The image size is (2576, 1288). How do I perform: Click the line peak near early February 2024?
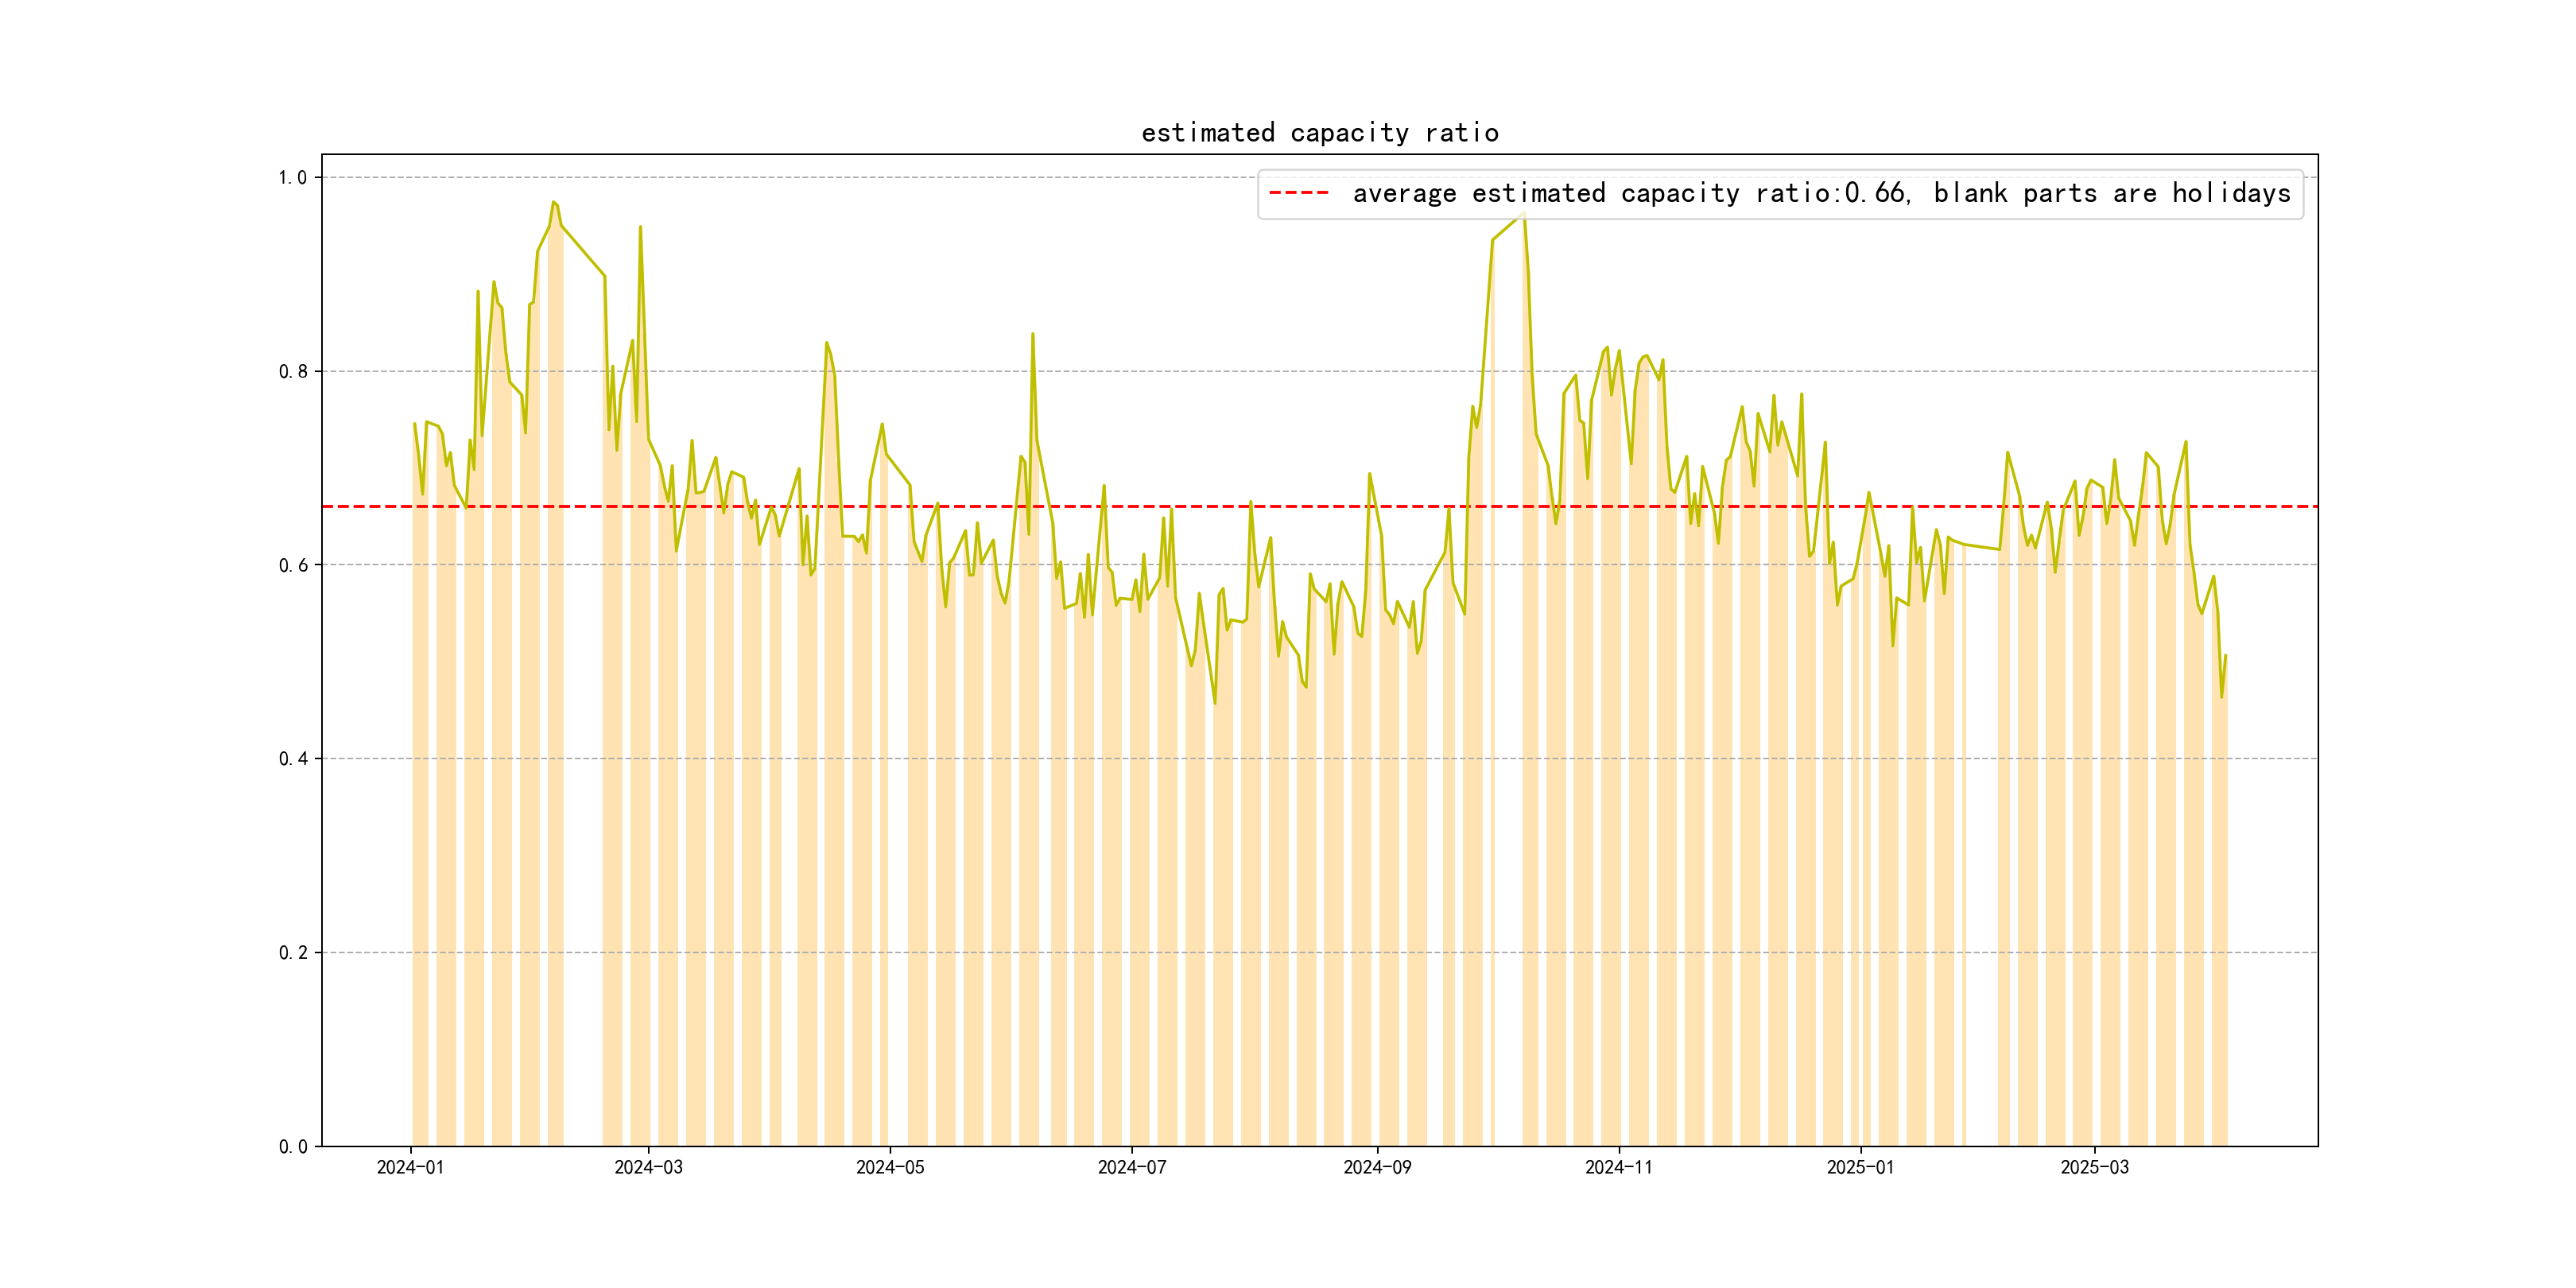point(553,202)
